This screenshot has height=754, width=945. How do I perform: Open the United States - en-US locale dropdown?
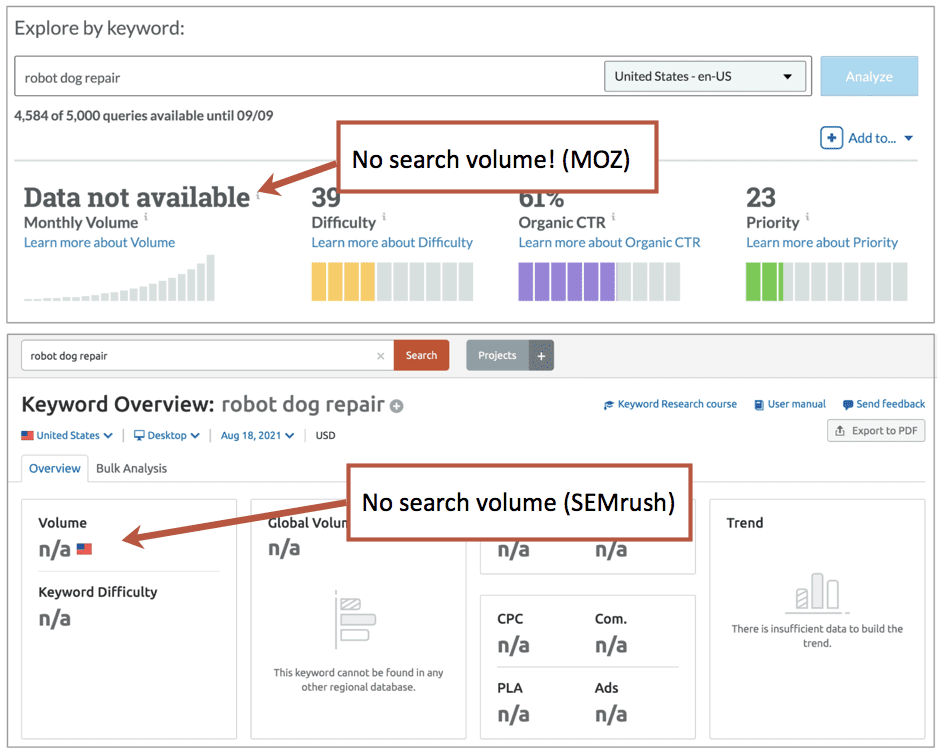pos(706,75)
